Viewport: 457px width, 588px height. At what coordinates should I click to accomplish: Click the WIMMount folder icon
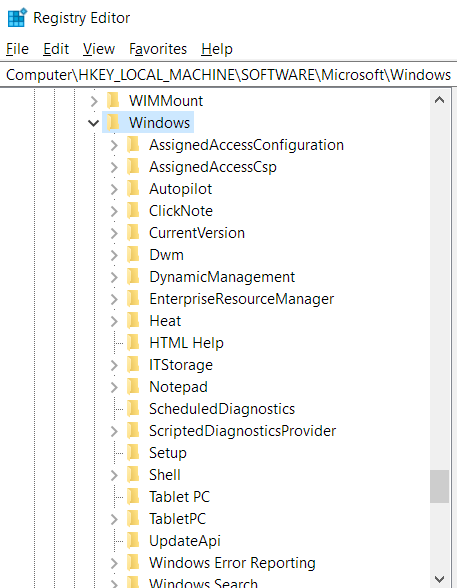113,100
